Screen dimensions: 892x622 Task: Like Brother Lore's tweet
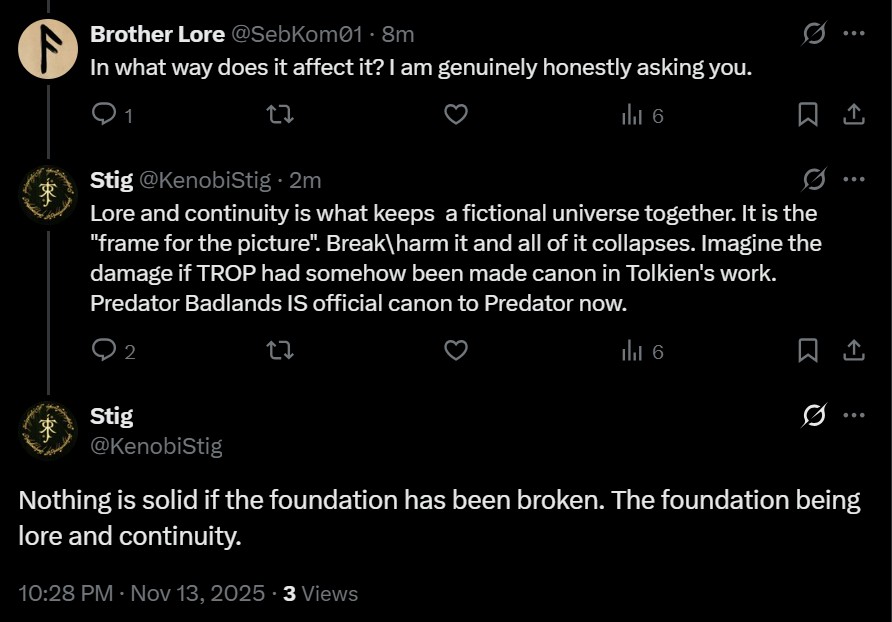tap(456, 115)
